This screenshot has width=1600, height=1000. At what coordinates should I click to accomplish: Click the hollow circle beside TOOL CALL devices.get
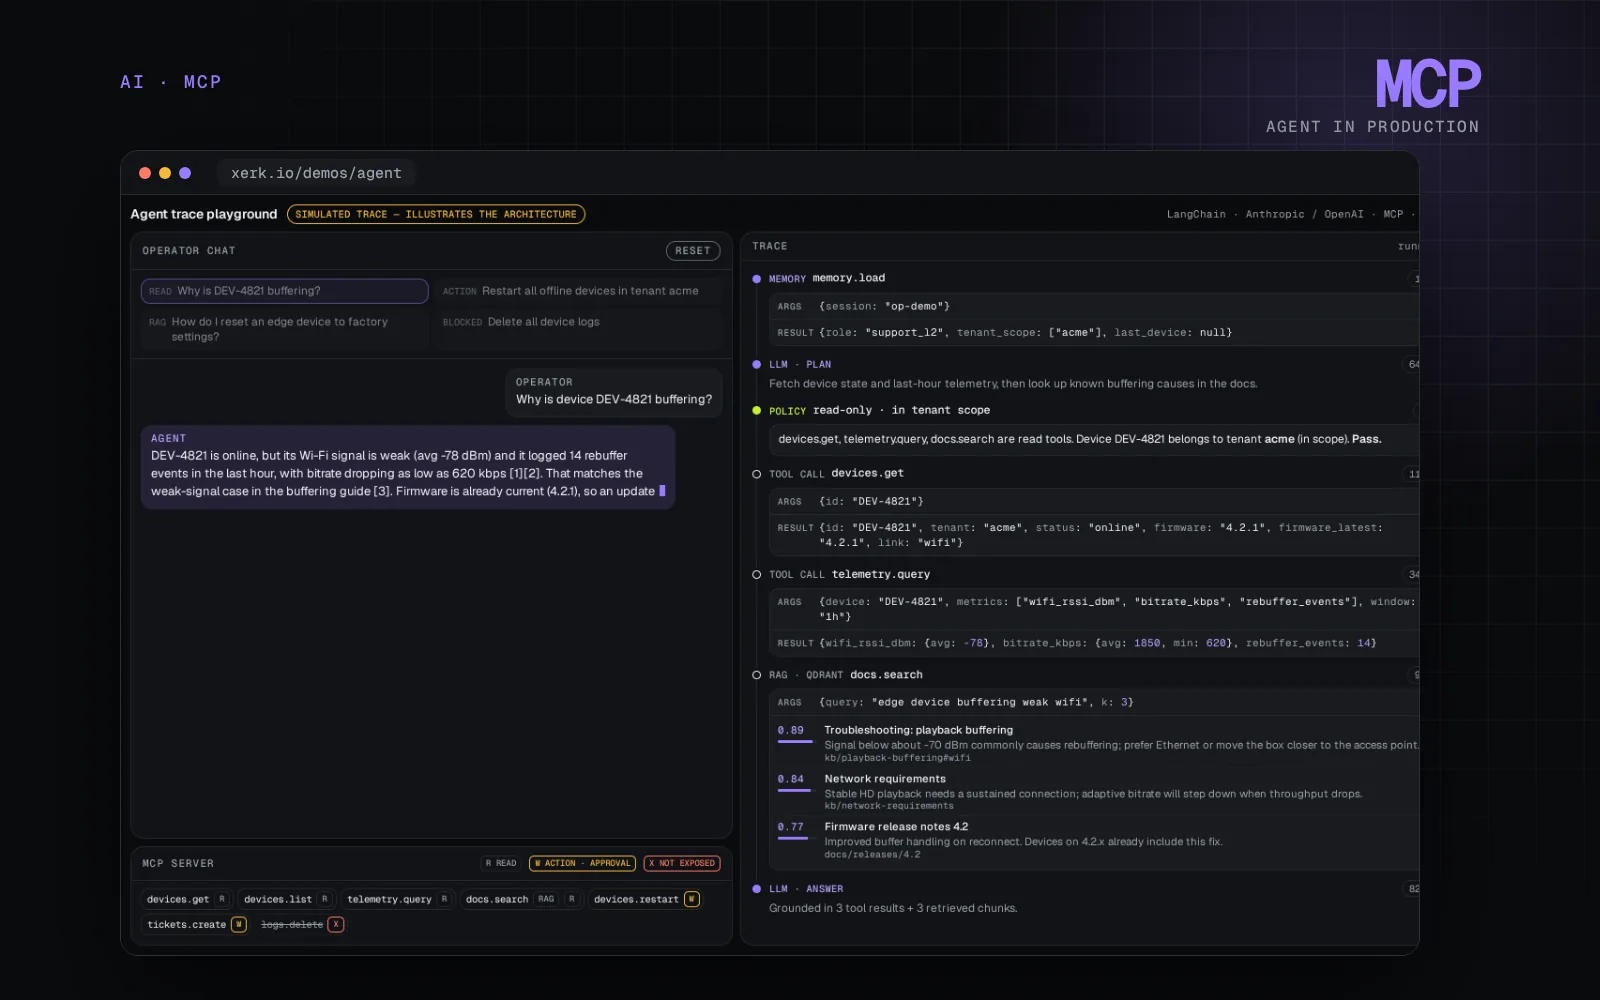[x=756, y=474]
